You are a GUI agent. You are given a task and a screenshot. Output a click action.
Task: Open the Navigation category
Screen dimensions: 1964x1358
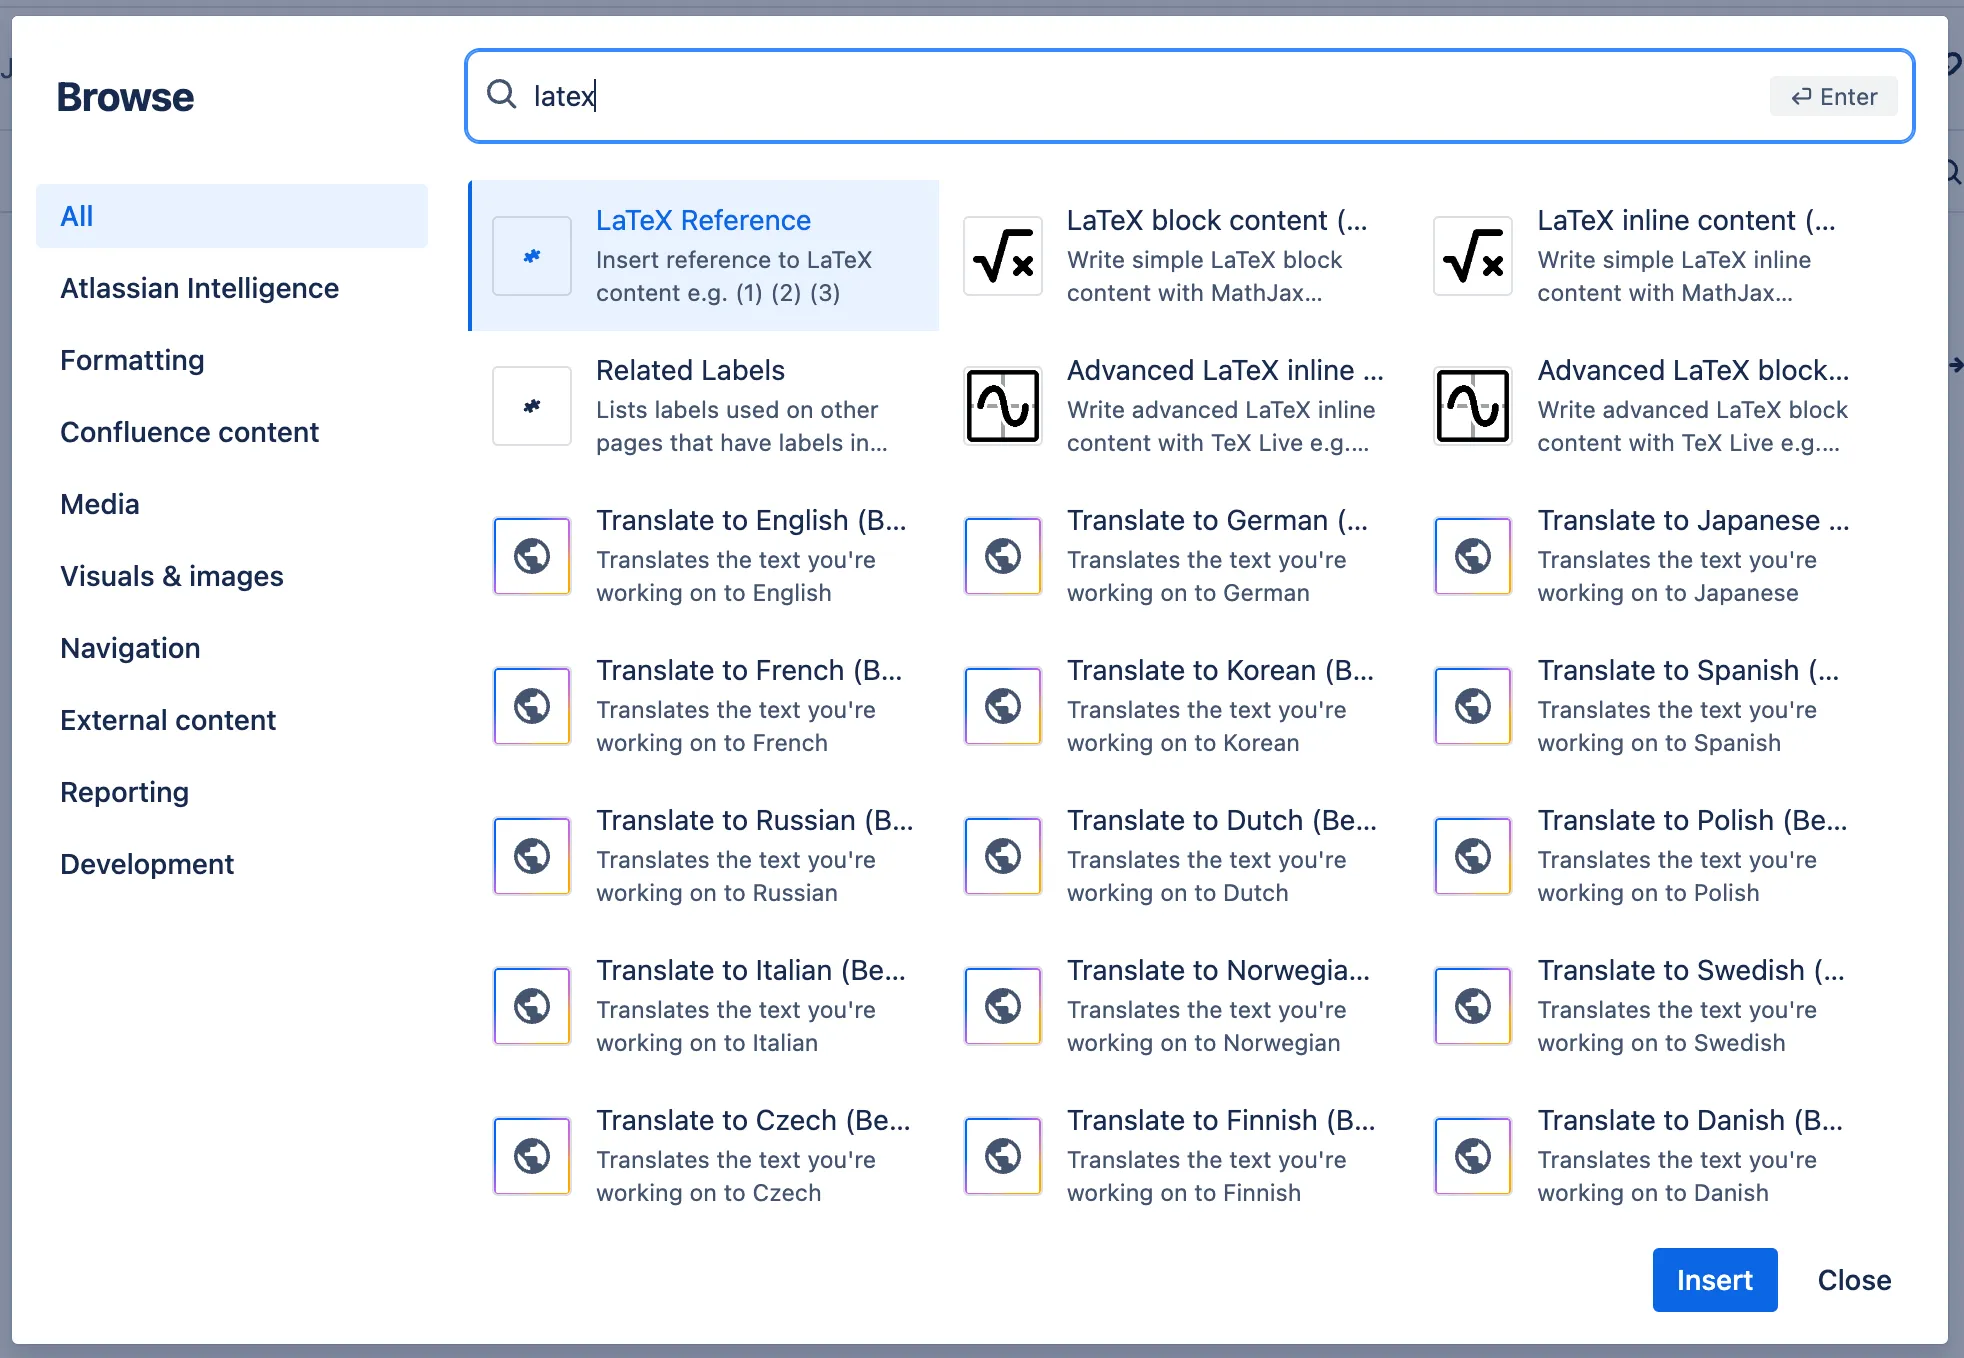tap(232, 648)
